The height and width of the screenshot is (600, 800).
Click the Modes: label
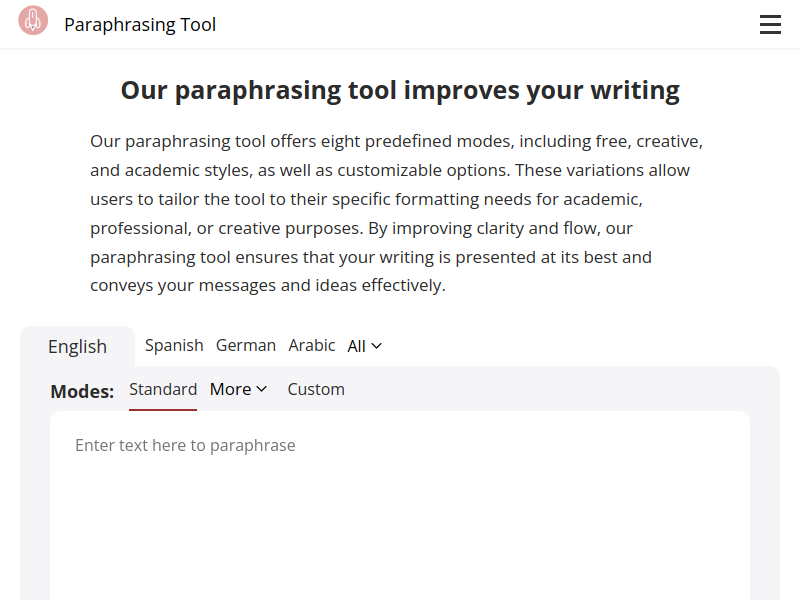pos(82,391)
